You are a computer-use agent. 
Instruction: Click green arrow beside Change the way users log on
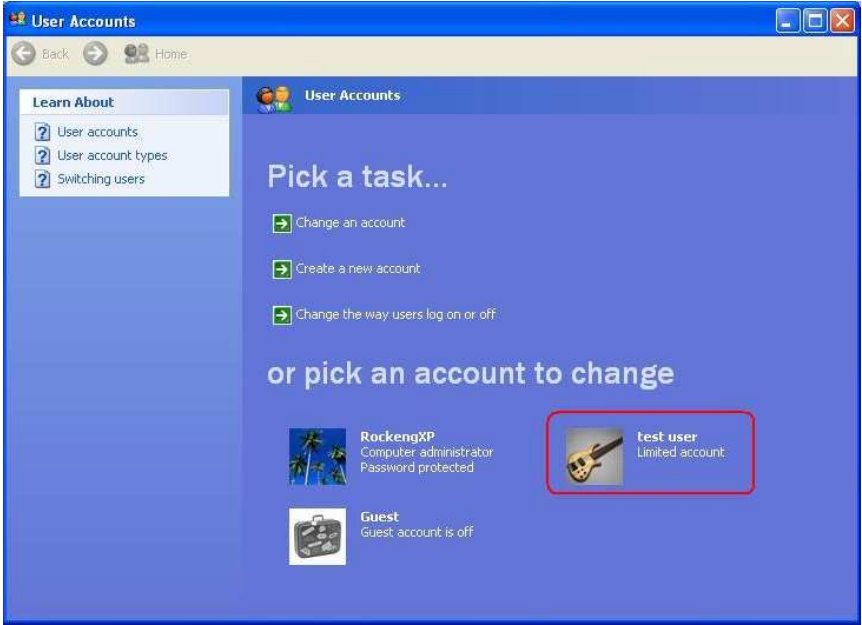[x=282, y=315]
